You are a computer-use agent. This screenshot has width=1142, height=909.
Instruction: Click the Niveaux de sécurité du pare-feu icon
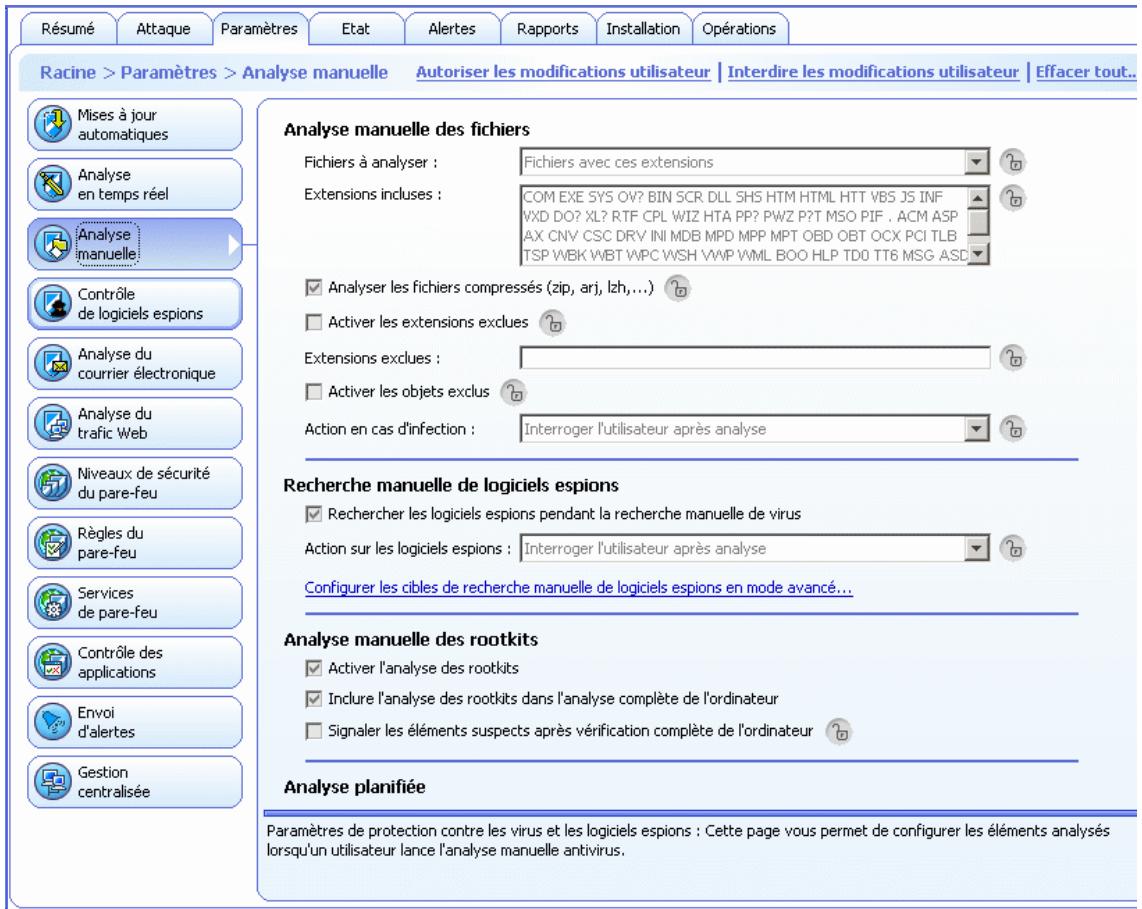(52, 483)
